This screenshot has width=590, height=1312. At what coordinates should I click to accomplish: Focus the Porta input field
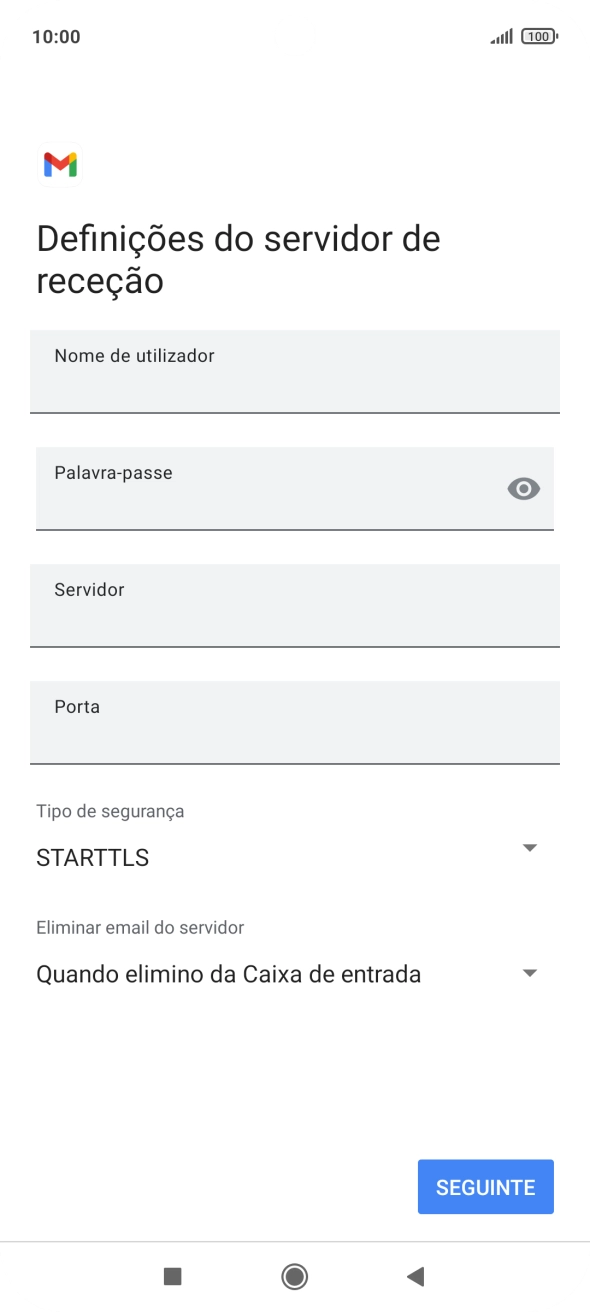pos(295,722)
